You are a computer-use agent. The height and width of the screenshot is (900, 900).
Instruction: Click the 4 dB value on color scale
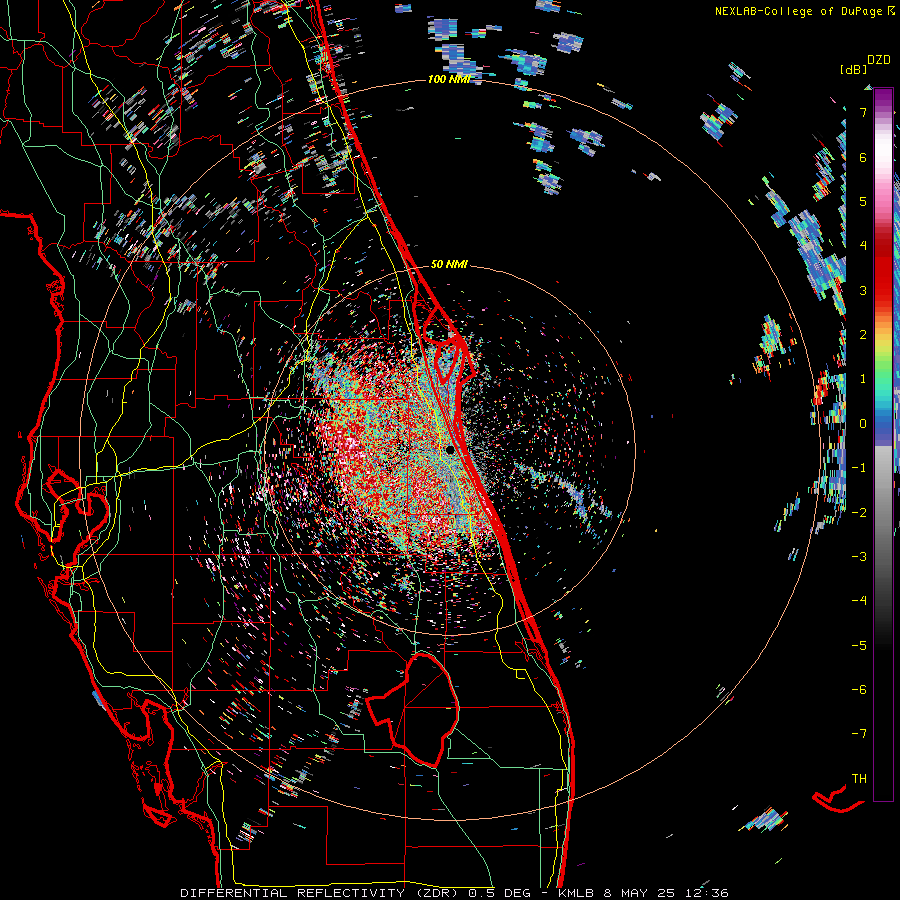[863, 246]
